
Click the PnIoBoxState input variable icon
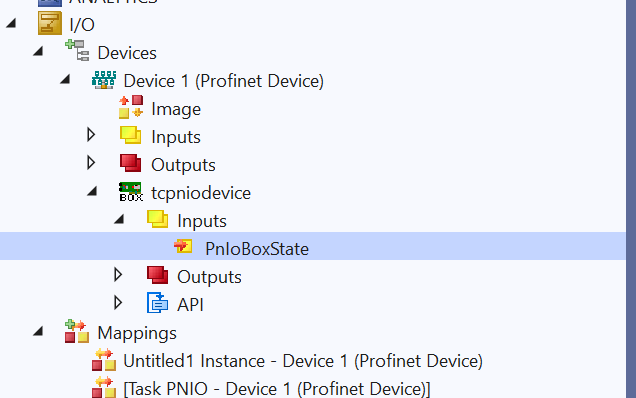tap(183, 246)
